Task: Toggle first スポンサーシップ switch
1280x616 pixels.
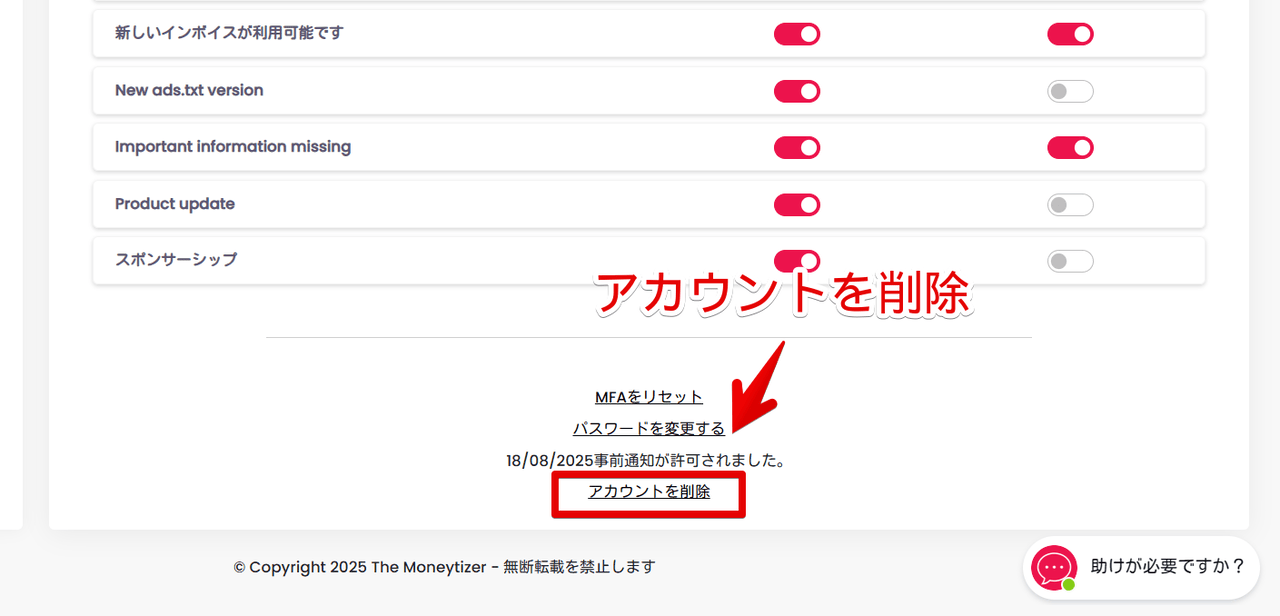Action: coord(797,261)
